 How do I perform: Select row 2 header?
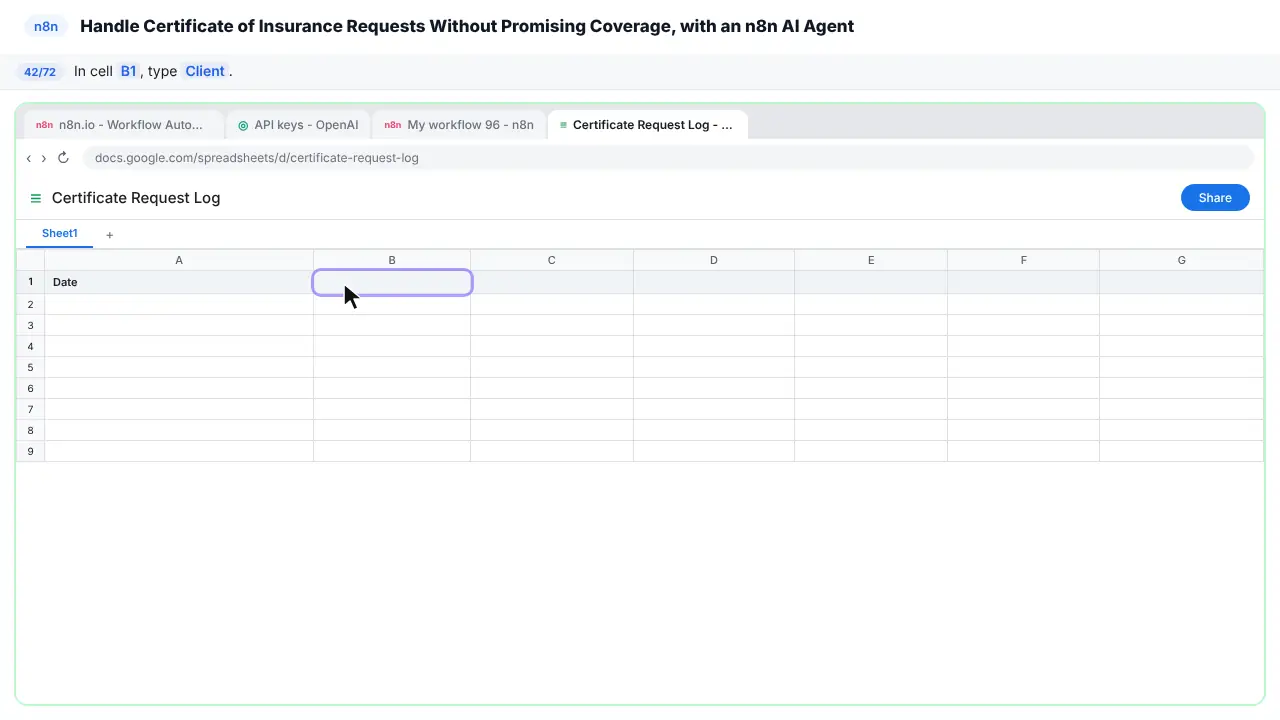[30, 304]
